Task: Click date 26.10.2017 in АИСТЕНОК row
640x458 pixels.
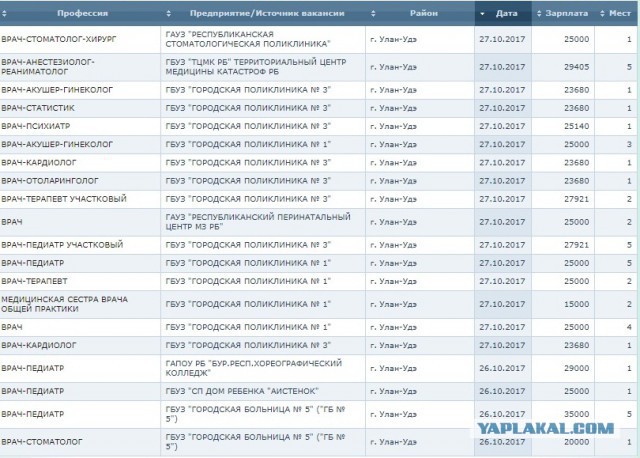Action: coord(502,391)
